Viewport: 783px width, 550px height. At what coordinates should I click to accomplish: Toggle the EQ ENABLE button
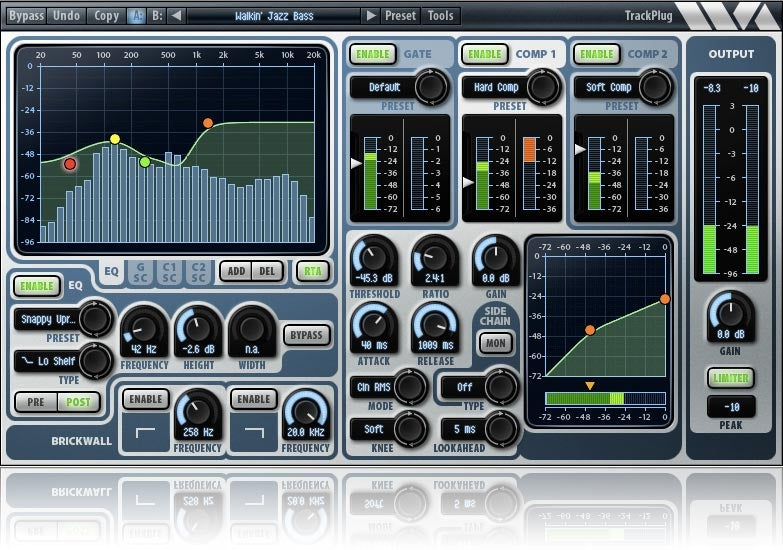[x=36, y=286]
